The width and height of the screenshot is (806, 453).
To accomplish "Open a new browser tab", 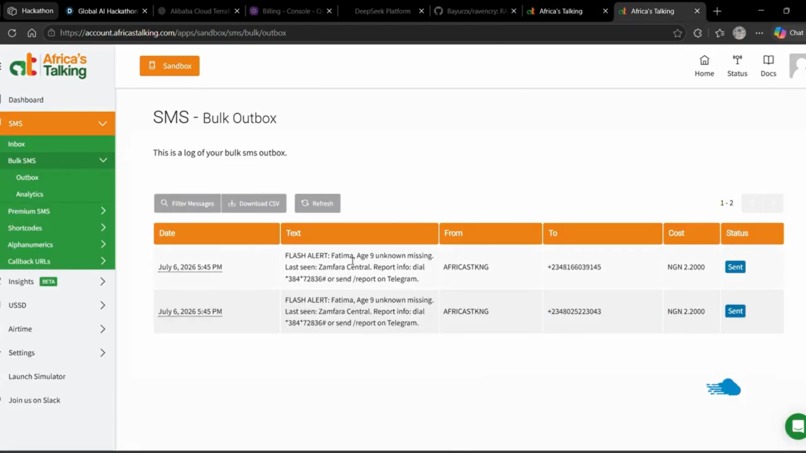I will click(x=717, y=11).
